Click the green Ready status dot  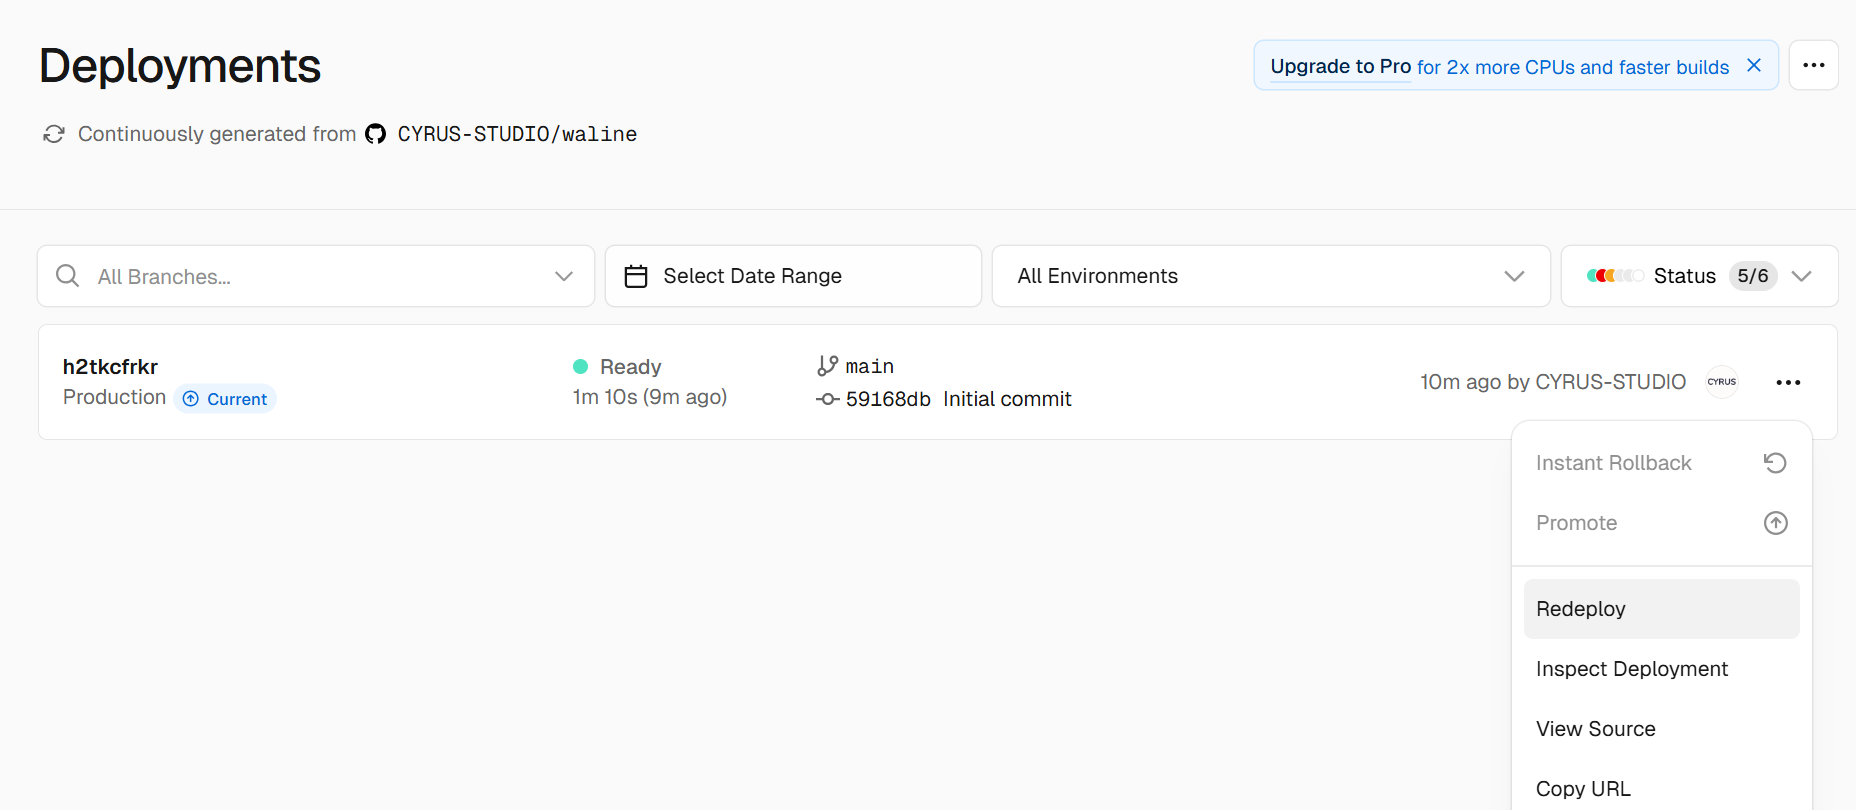(x=580, y=366)
